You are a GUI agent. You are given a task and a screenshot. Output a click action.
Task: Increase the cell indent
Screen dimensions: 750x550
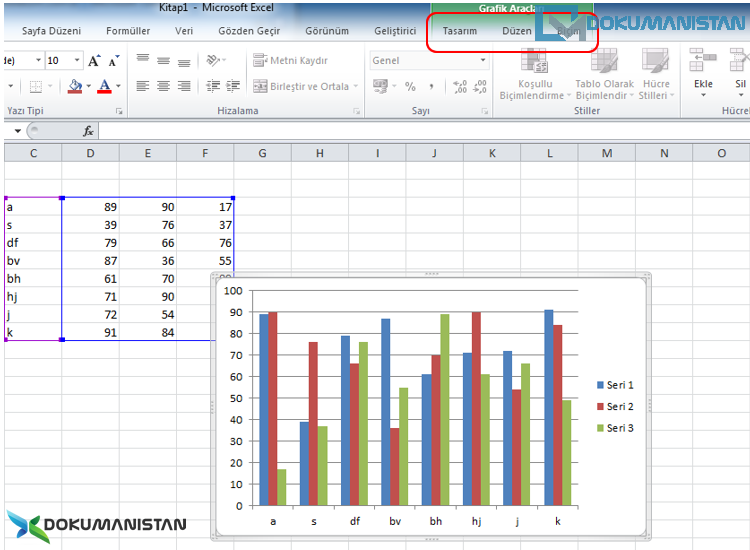(233, 86)
